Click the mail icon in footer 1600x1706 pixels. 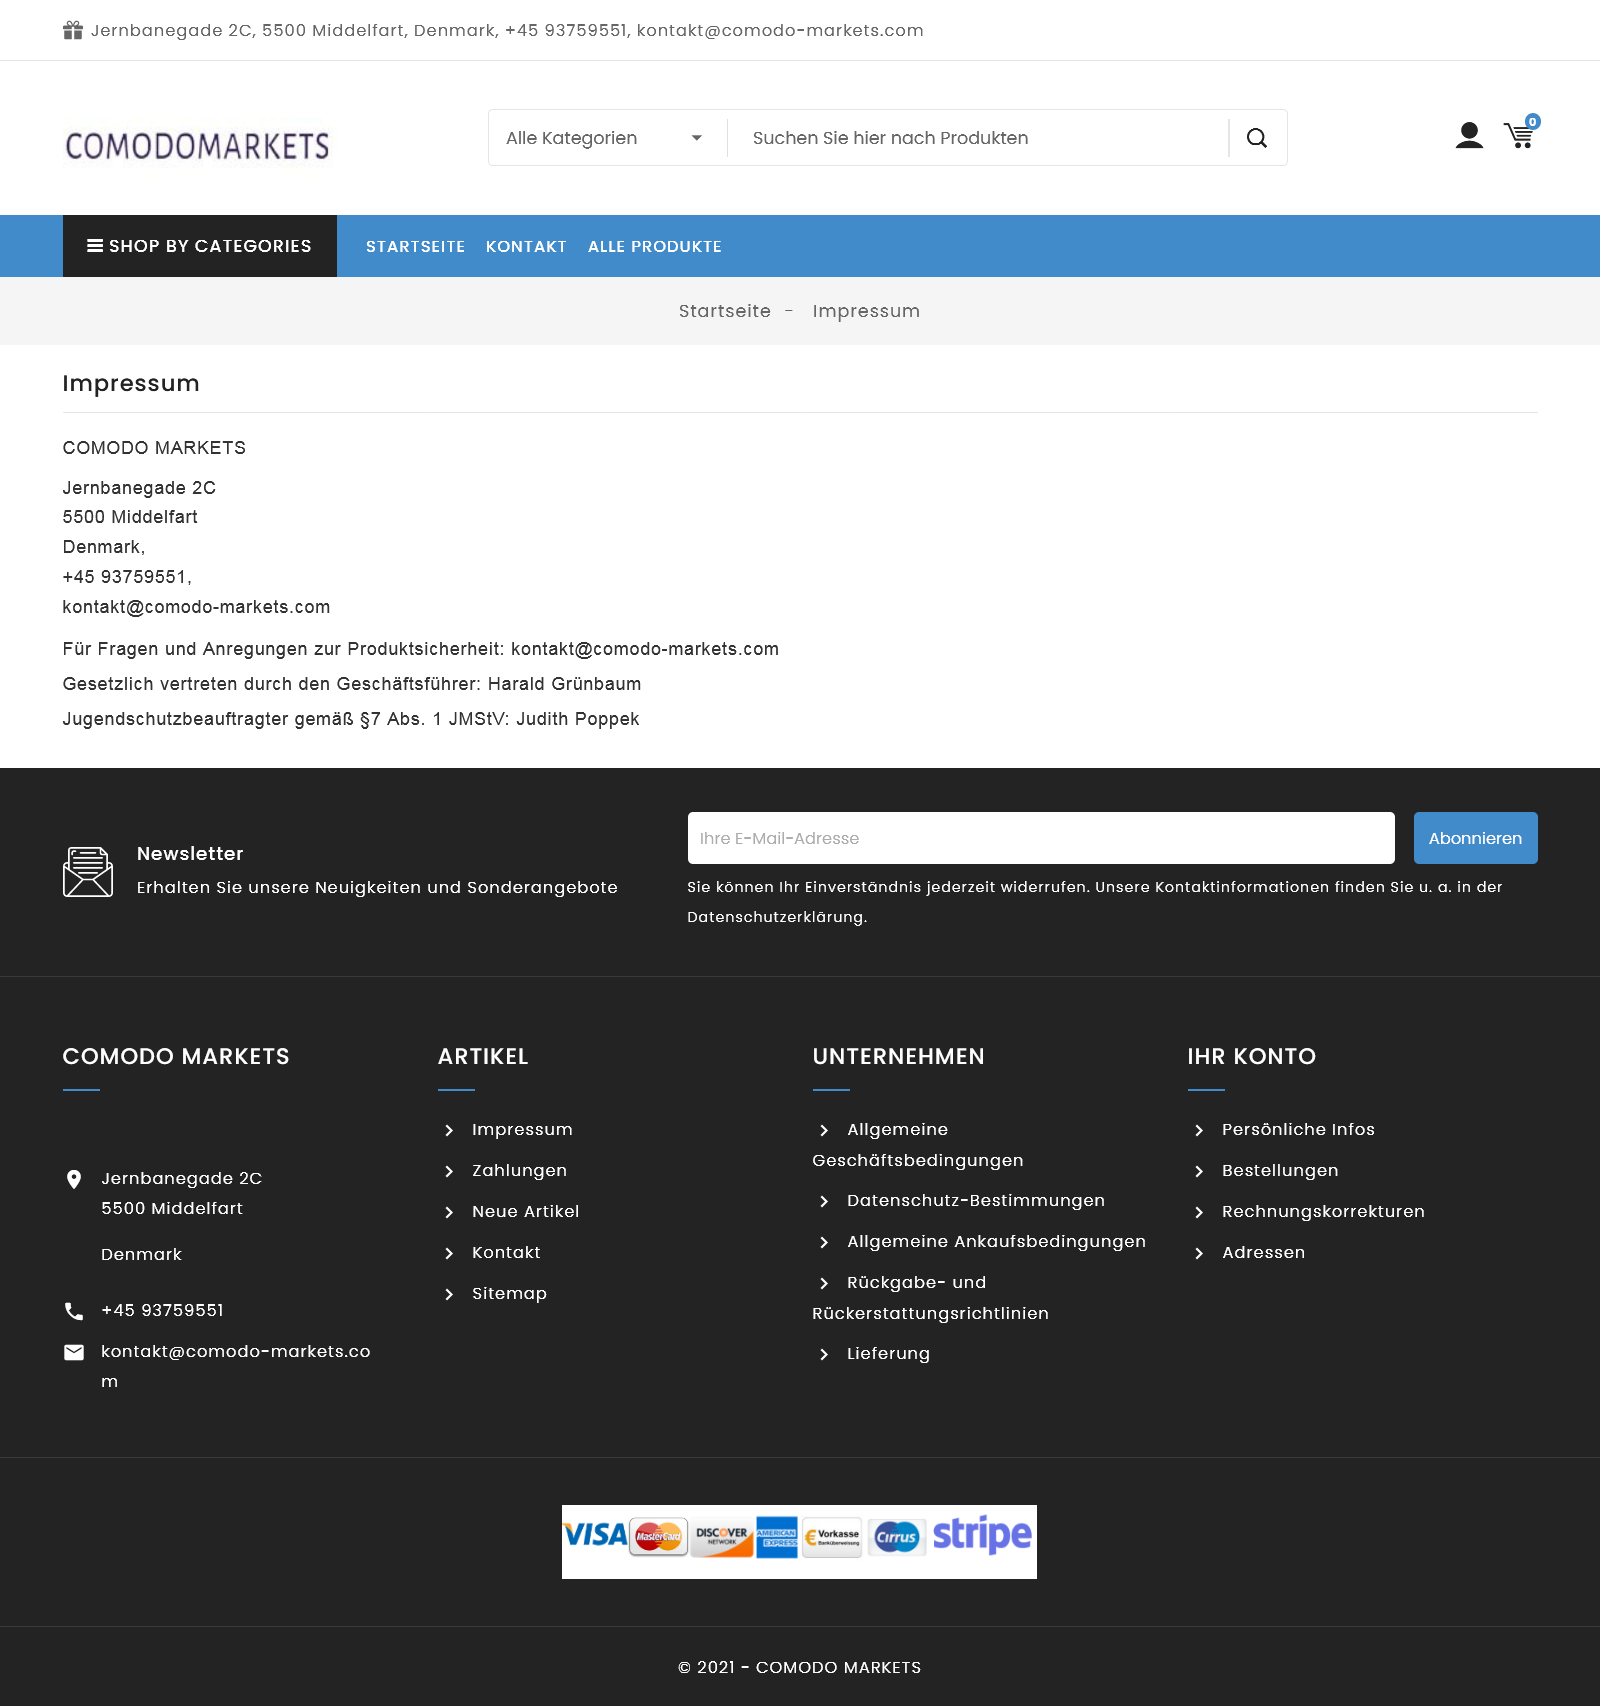(74, 1353)
